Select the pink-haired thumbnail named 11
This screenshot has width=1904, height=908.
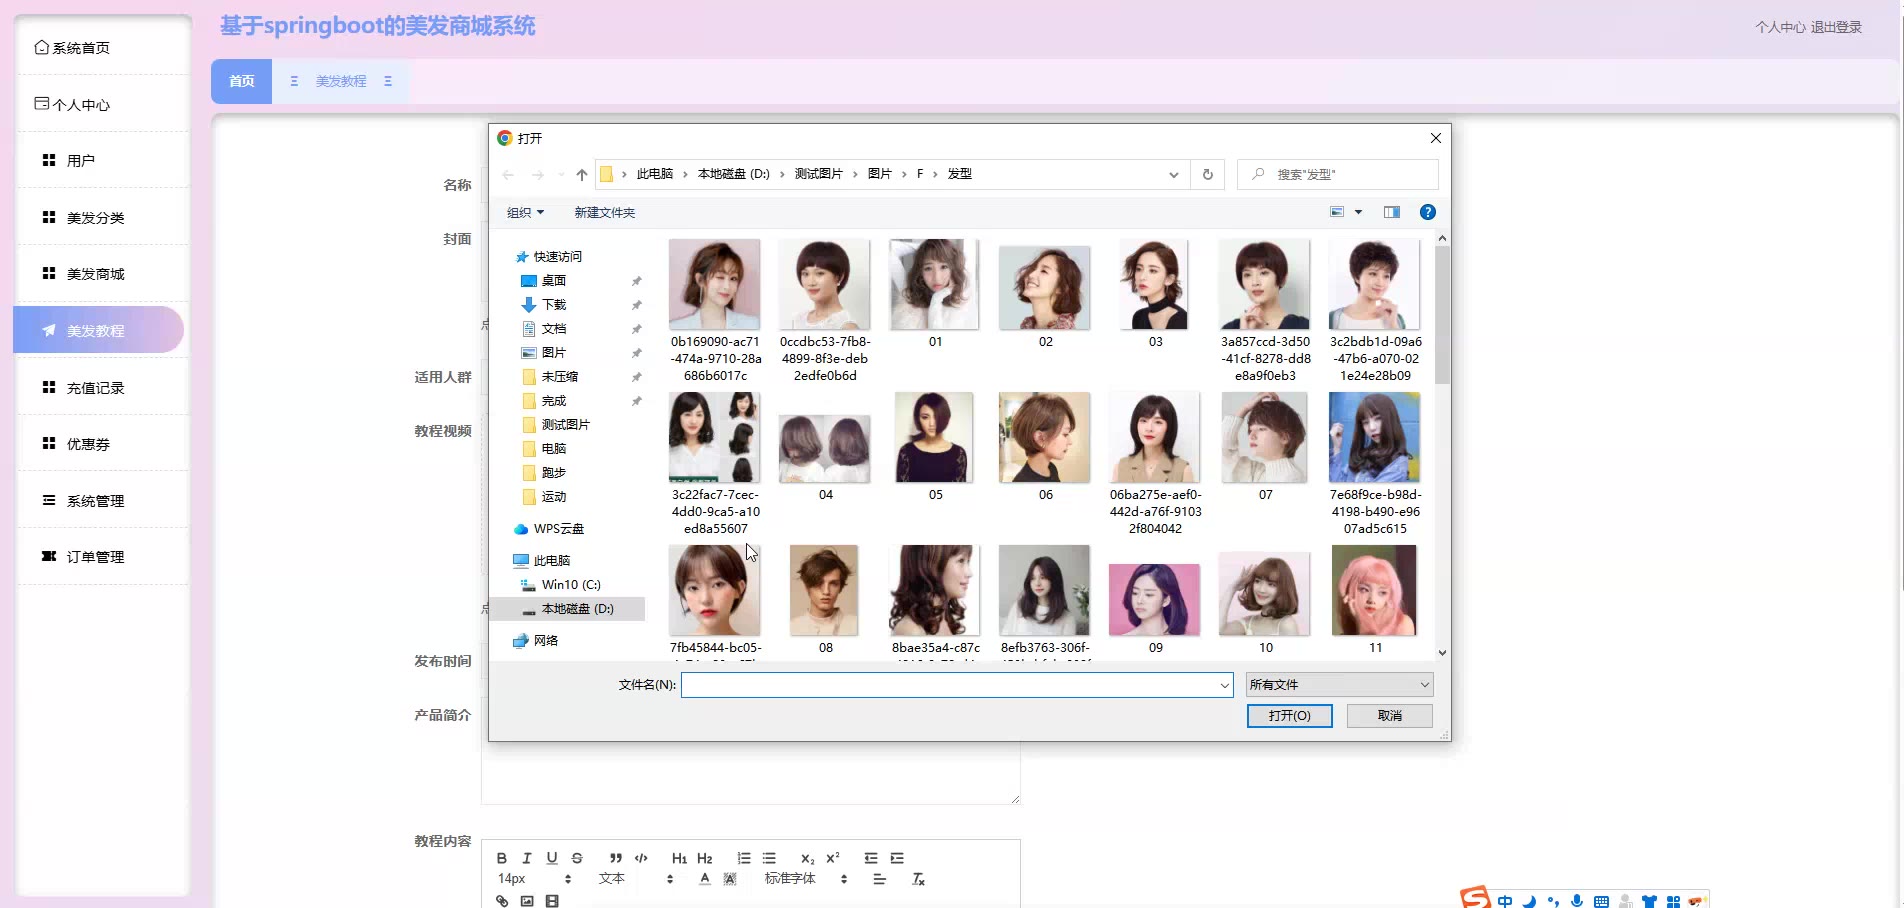pyautogui.click(x=1374, y=591)
